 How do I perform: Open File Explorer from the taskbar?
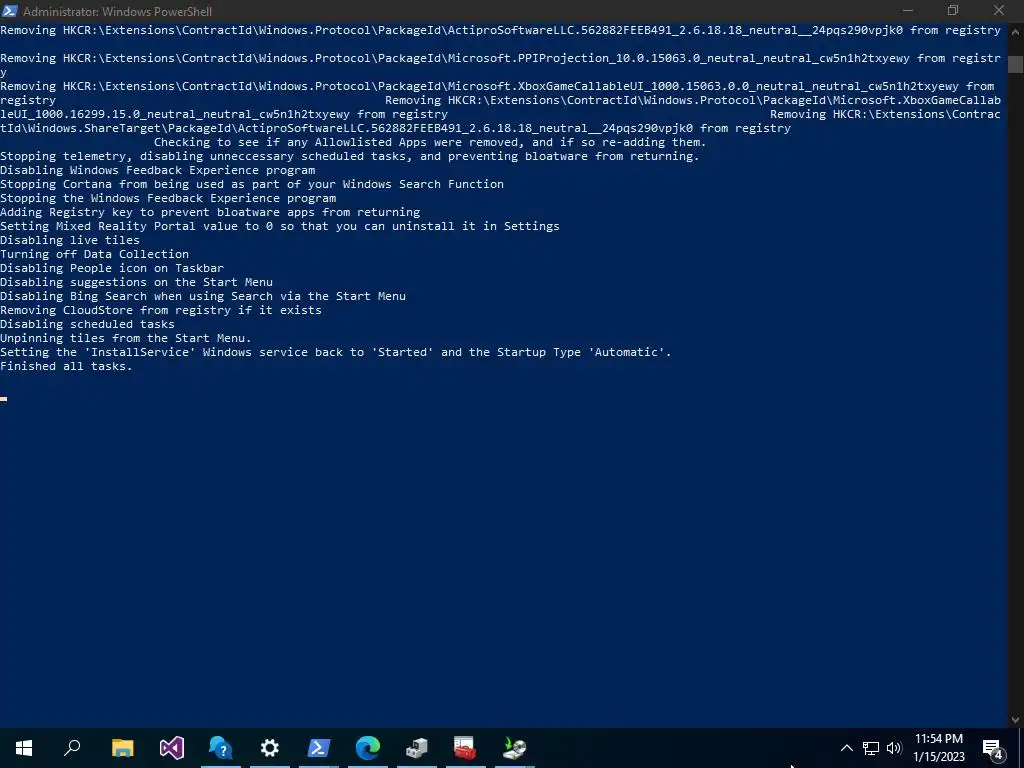click(x=122, y=747)
